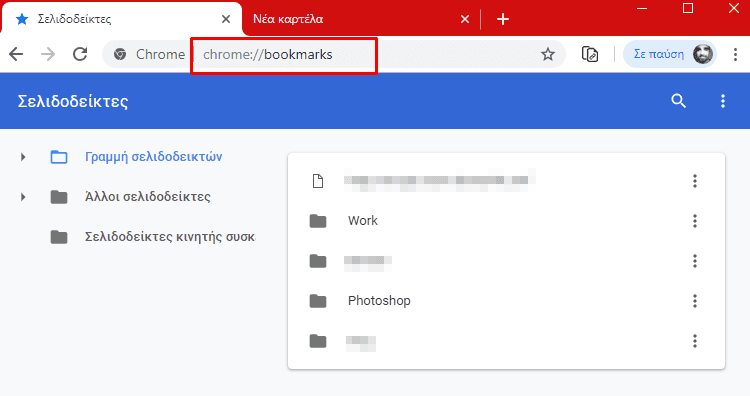
Task: Click the Σε παύση profile button
Action: point(670,54)
